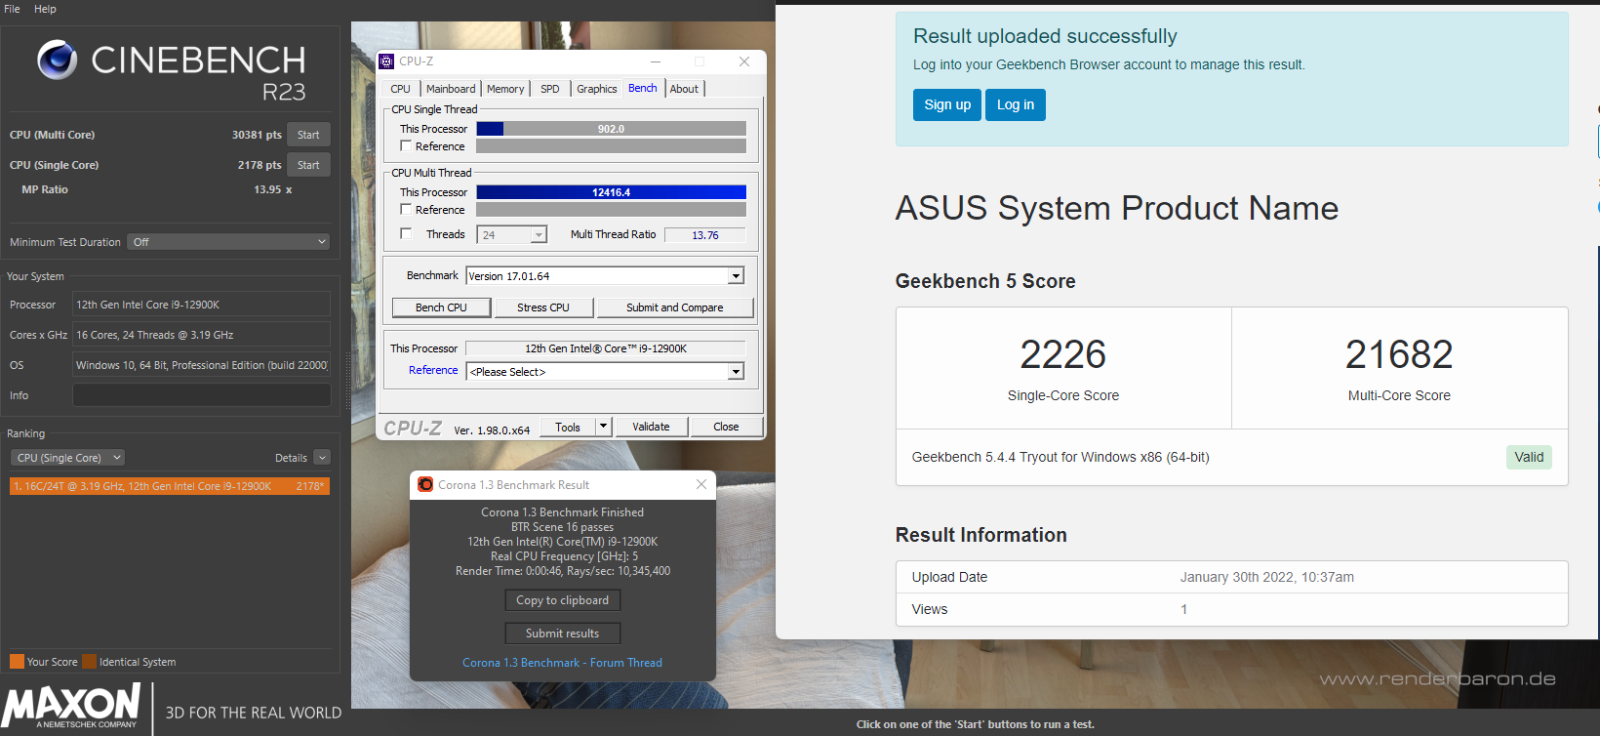Switch to the SPD tab in CPU-Z
This screenshot has height=736, width=1600.
(x=550, y=89)
